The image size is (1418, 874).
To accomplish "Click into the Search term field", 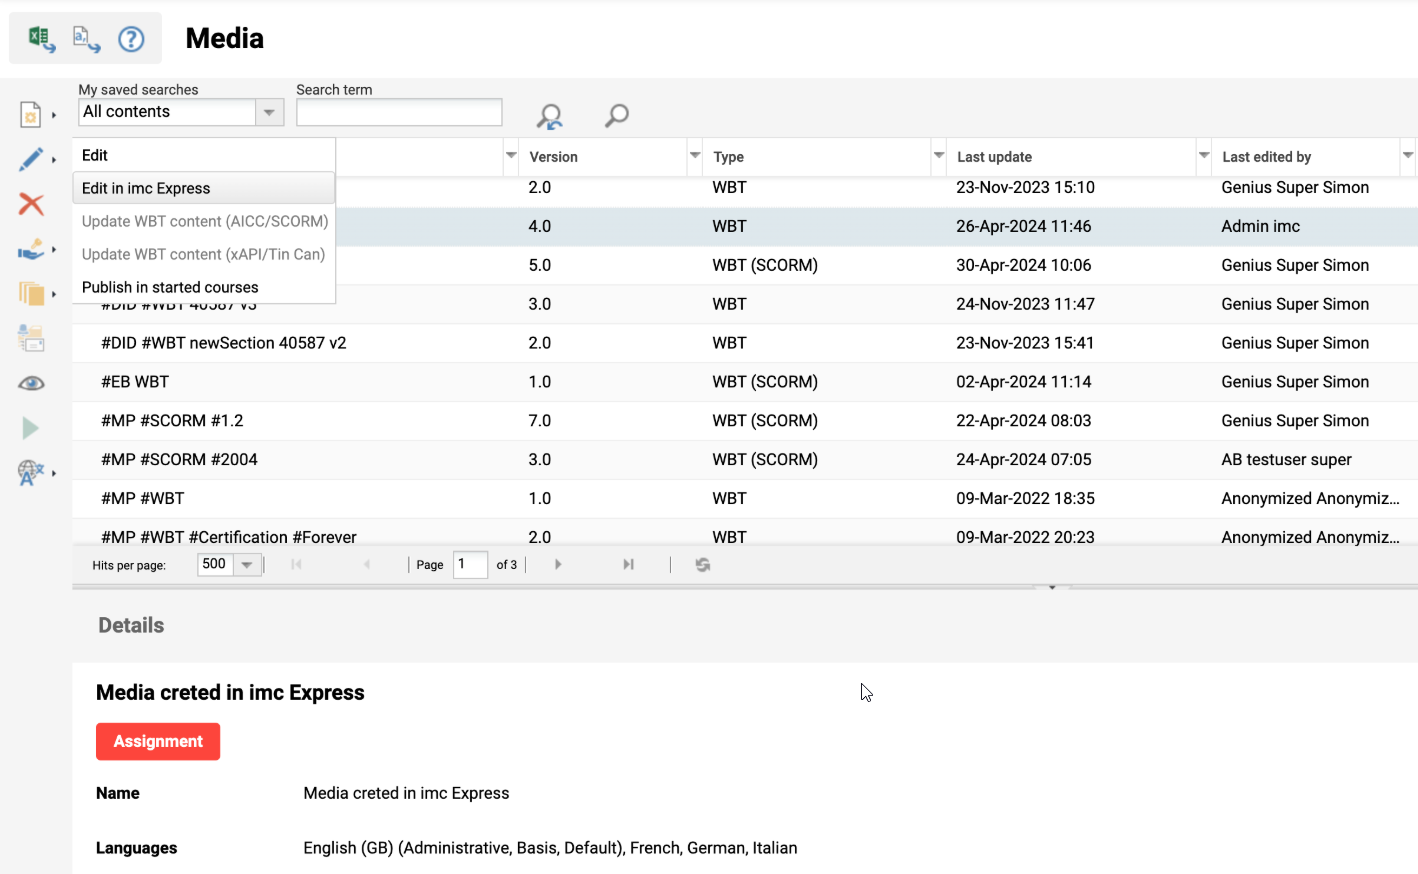I will 398,112.
